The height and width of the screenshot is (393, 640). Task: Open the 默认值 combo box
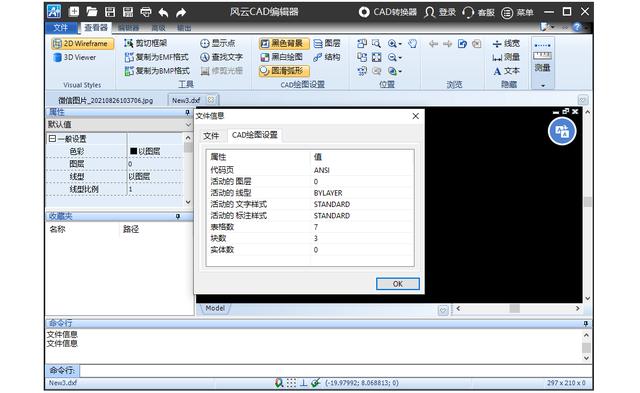119,124
